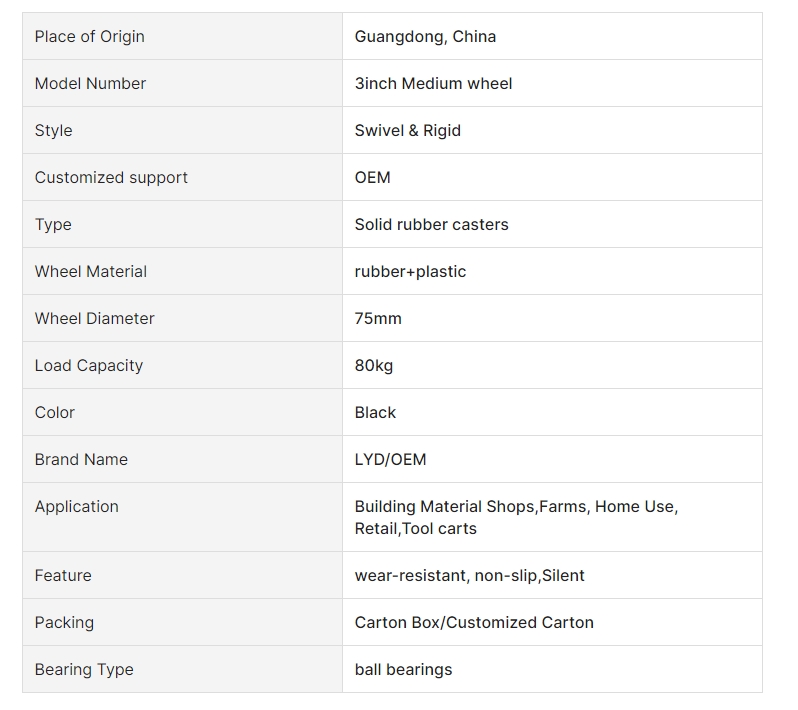Click the 'Wheel Diameter' label
Image resolution: width=798 pixels, height=710 pixels.
click(94, 319)
